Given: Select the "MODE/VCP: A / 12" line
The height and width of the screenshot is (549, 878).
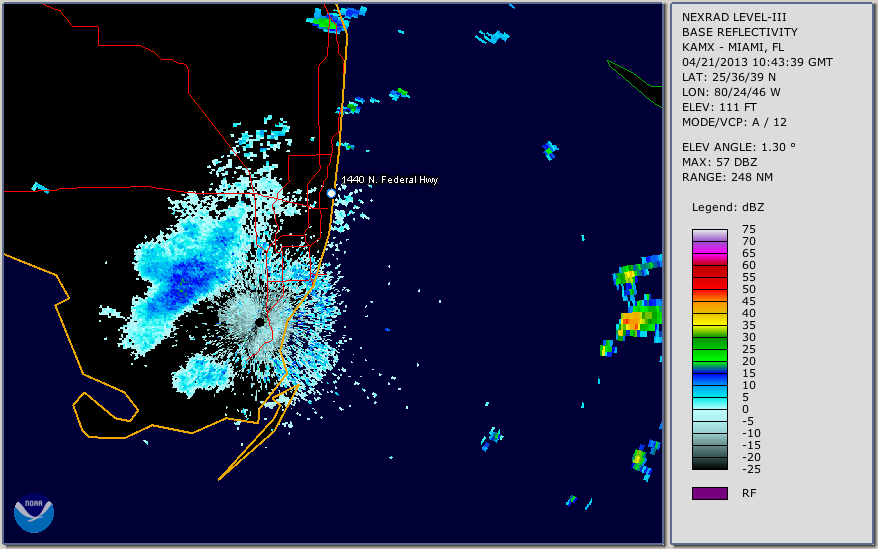Looking at the screenshot, I should (734, 122).
